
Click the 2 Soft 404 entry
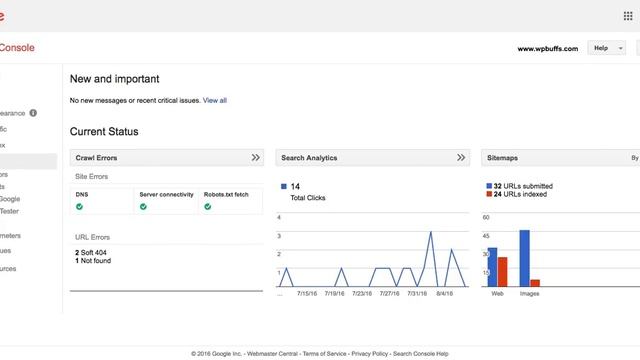[91, 253]
